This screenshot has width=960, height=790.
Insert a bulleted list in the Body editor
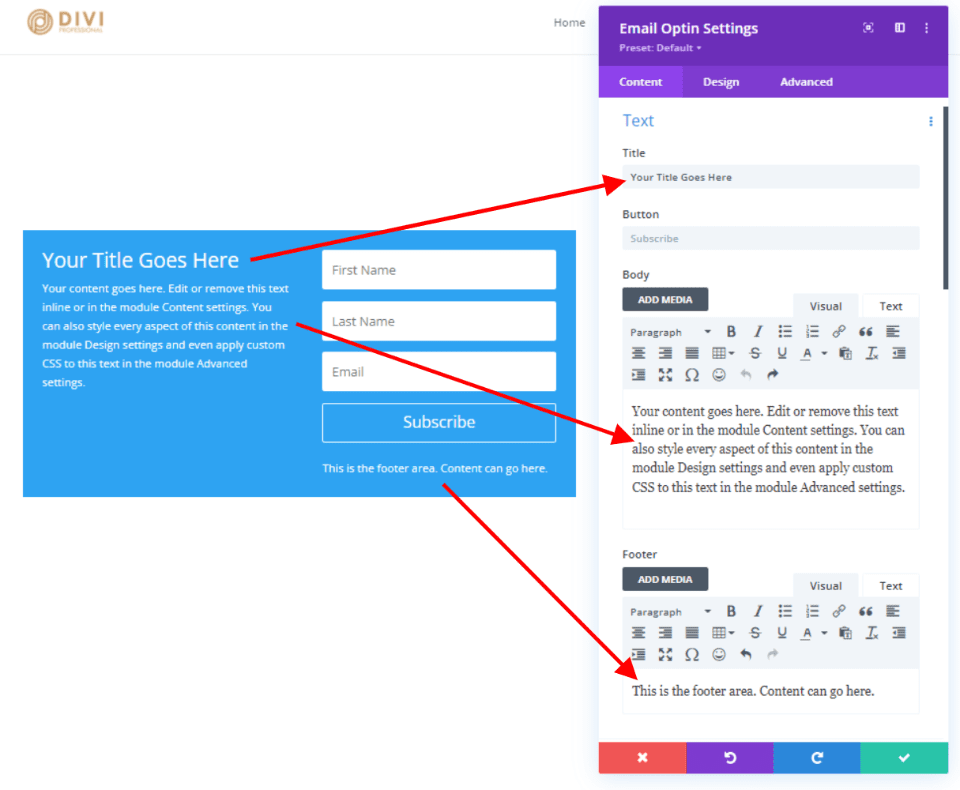coord(785,330)
